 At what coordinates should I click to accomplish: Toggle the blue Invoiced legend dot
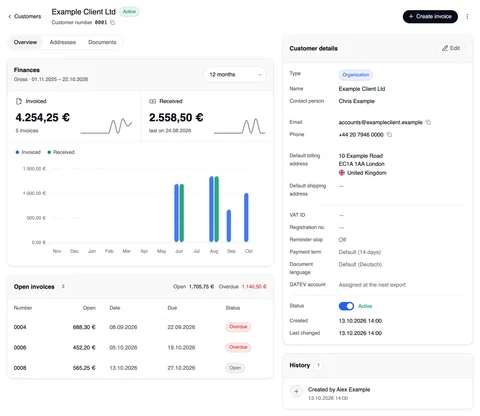(17, 152)
